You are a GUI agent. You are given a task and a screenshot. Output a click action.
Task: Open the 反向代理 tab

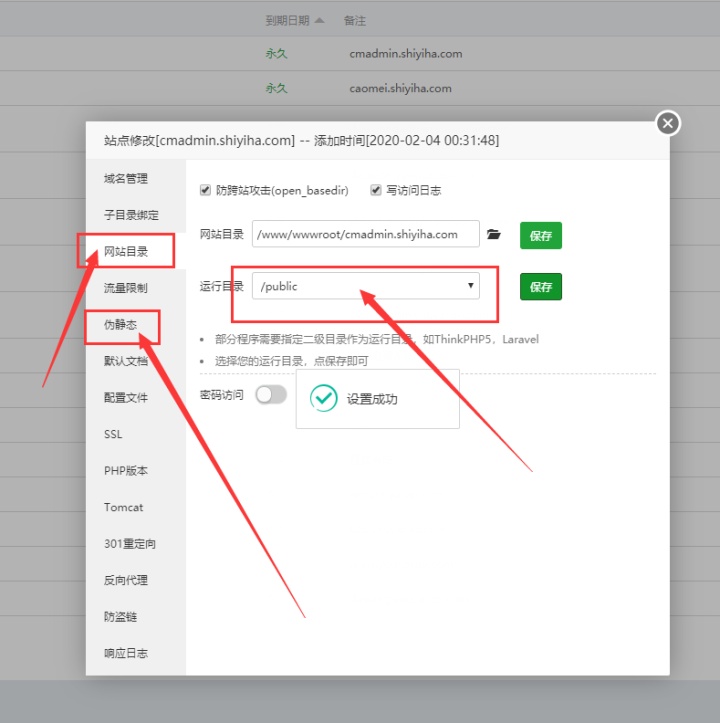136,580
